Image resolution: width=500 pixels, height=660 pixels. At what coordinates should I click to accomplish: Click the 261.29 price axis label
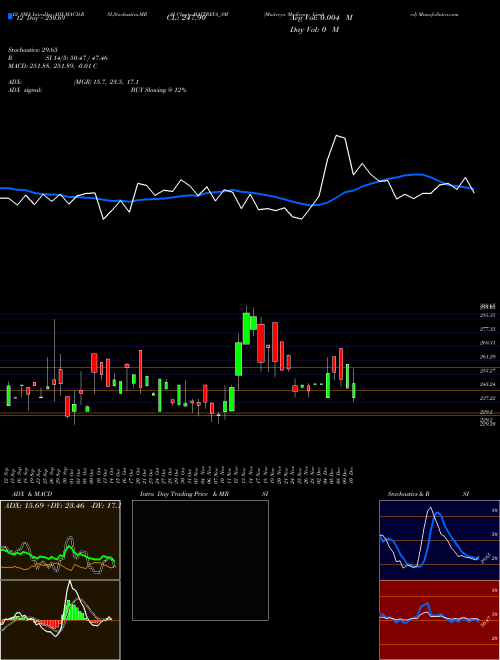[487, 357]
